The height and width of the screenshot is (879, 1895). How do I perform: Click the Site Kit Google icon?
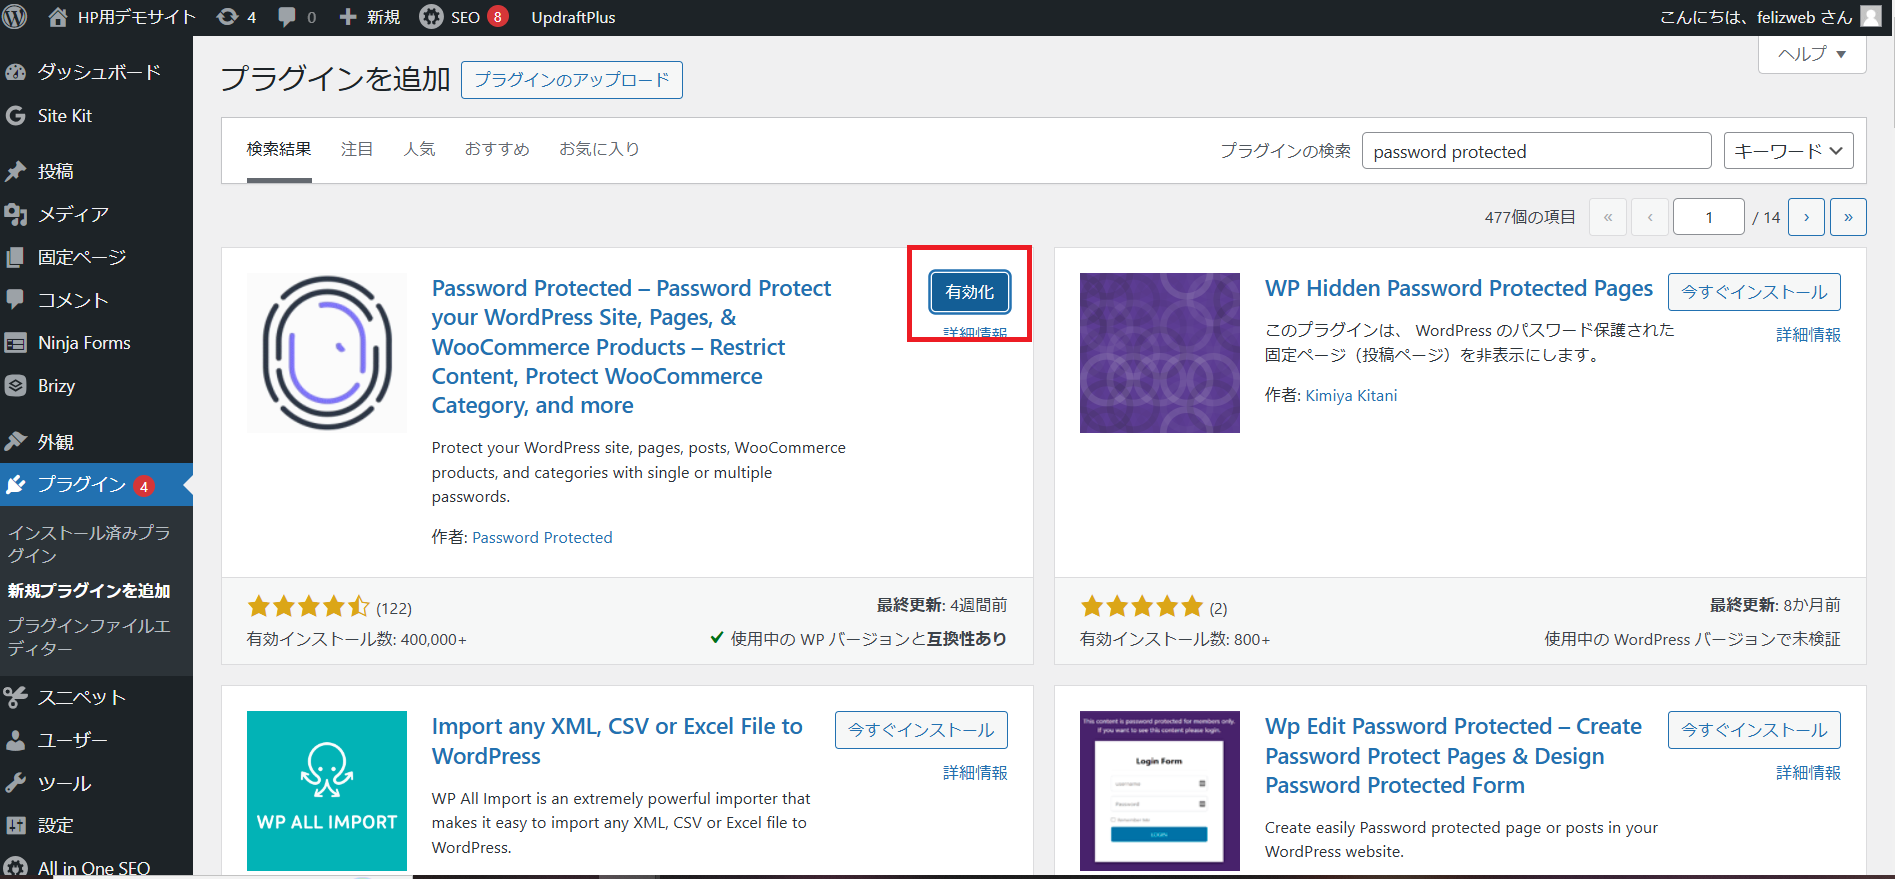15,116
